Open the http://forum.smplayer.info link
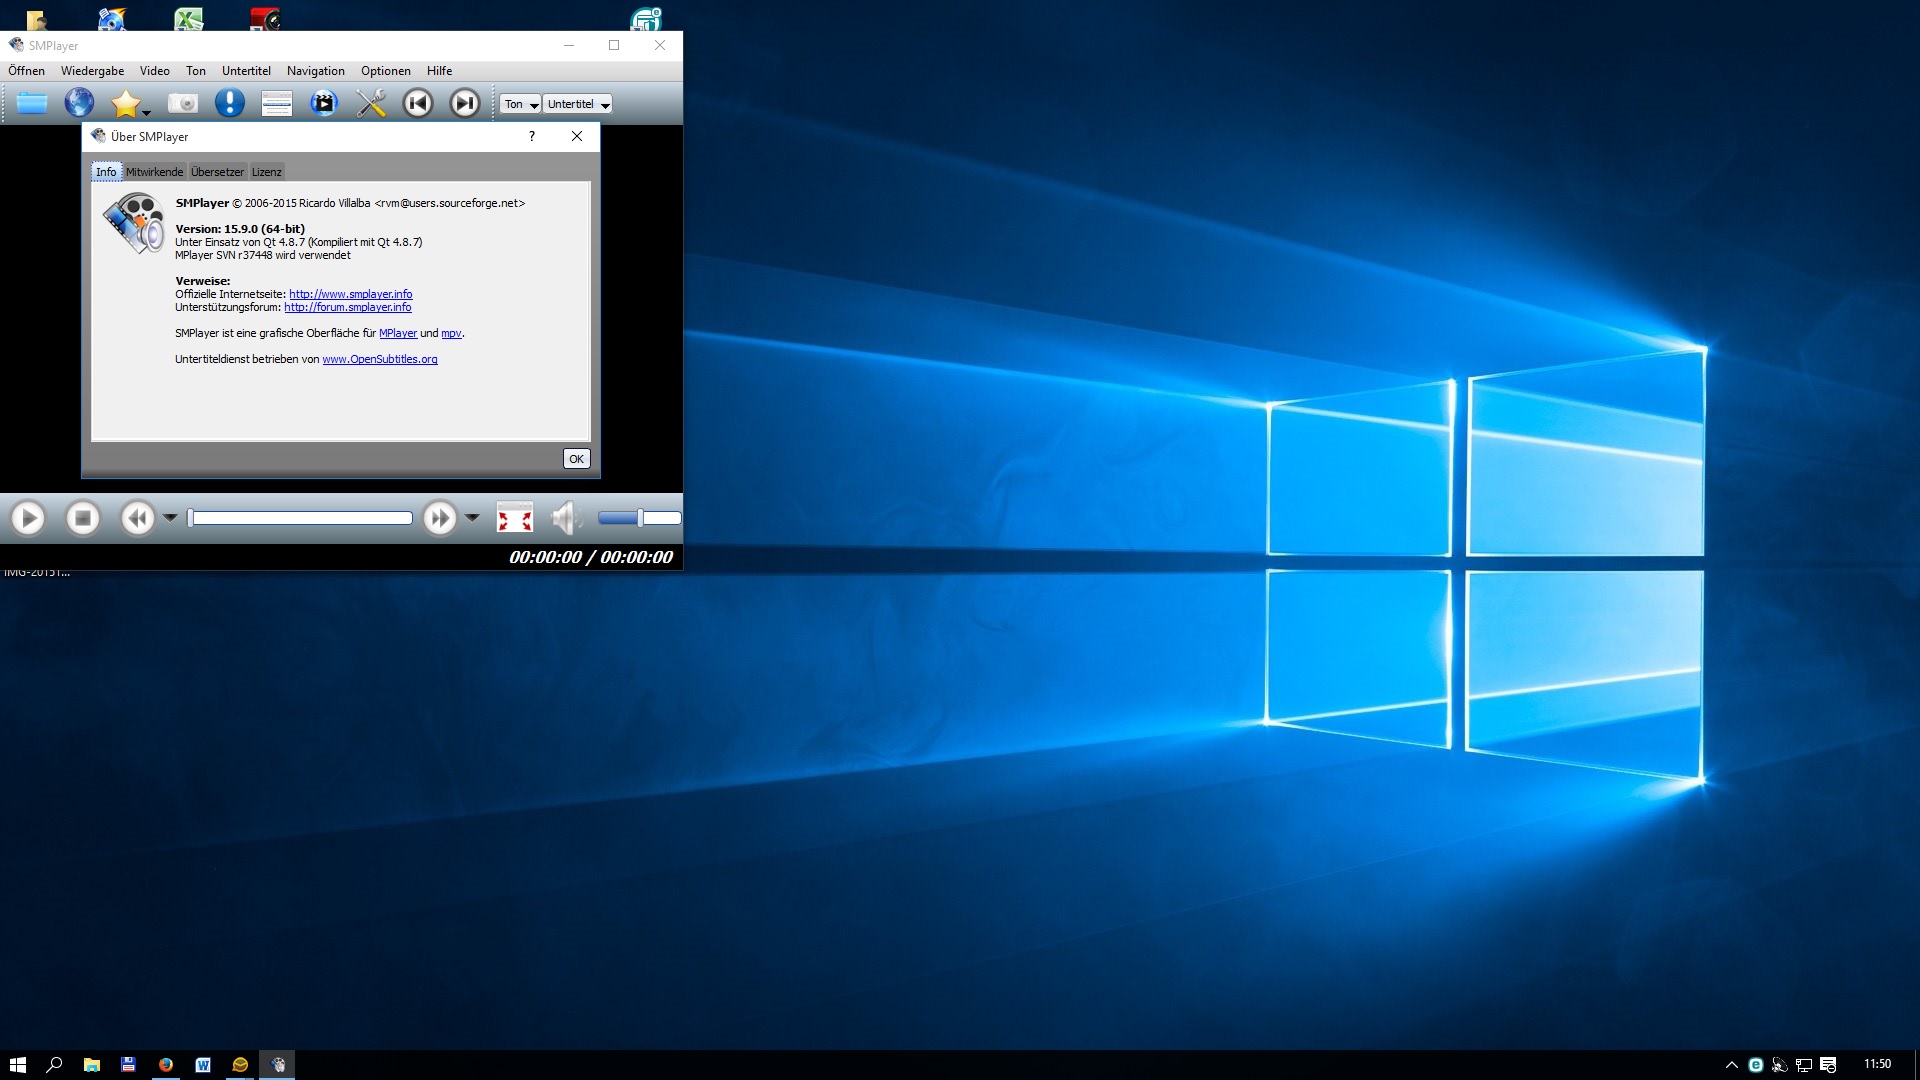 click(348, 307)
